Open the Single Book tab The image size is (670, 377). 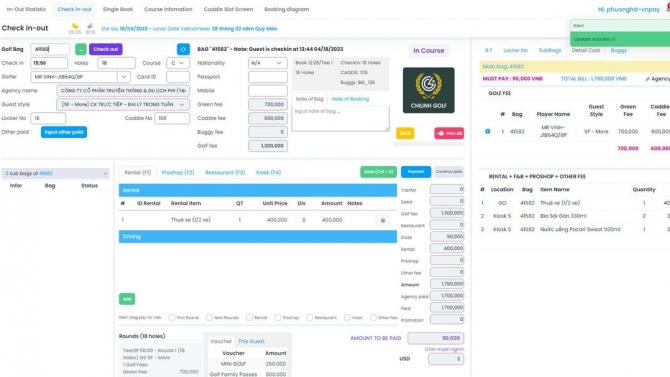118,9
